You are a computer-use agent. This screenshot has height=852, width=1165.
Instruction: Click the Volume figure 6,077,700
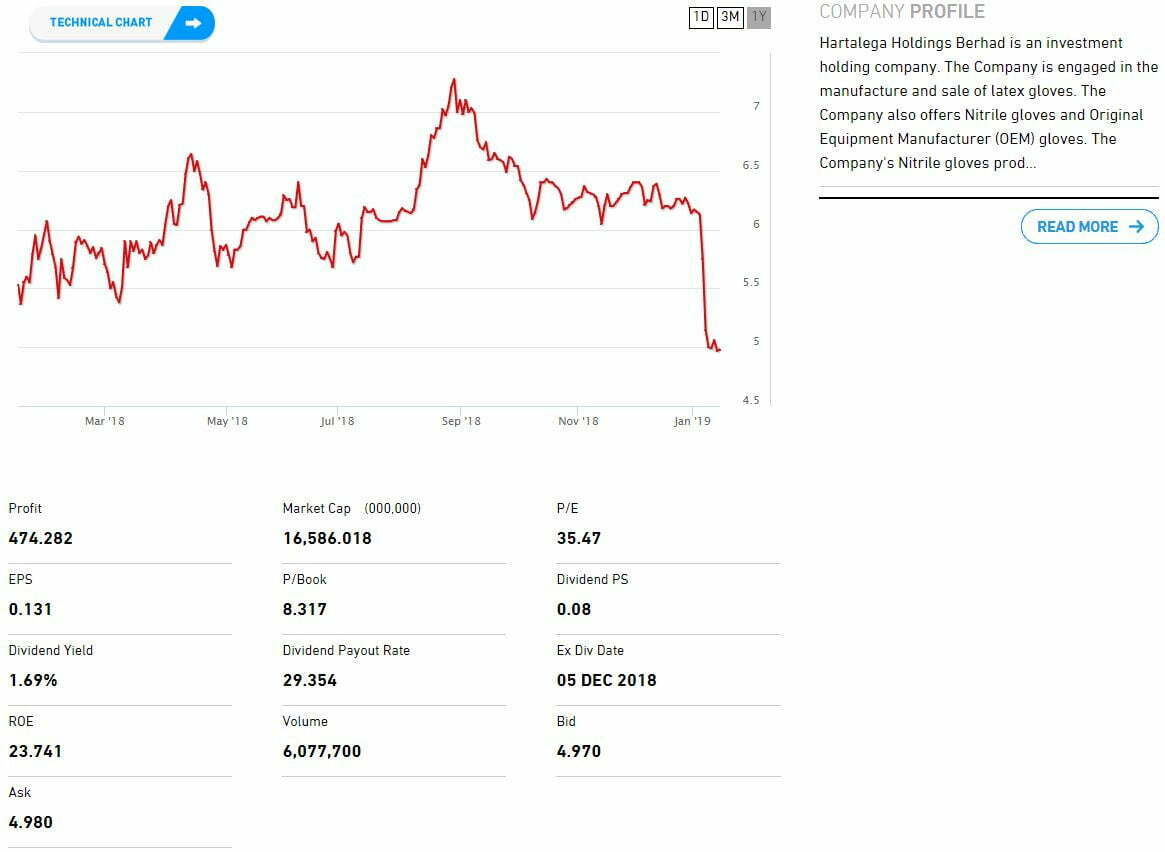point(322,751)
